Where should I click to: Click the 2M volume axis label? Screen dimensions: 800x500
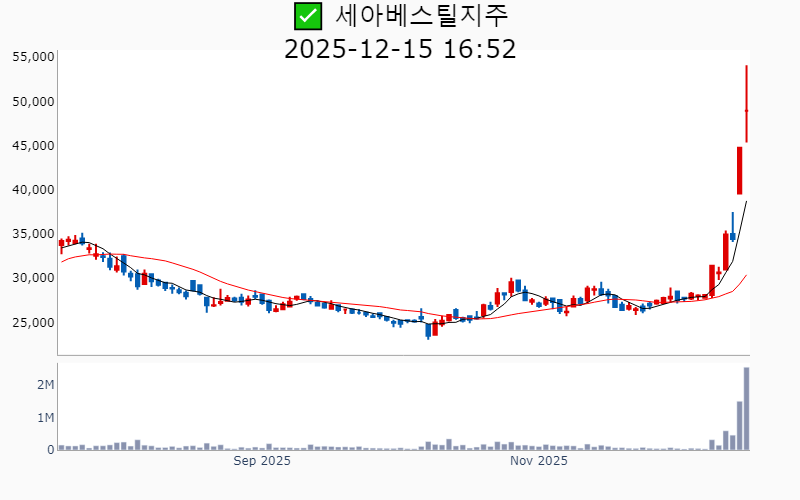coord(45,385)
